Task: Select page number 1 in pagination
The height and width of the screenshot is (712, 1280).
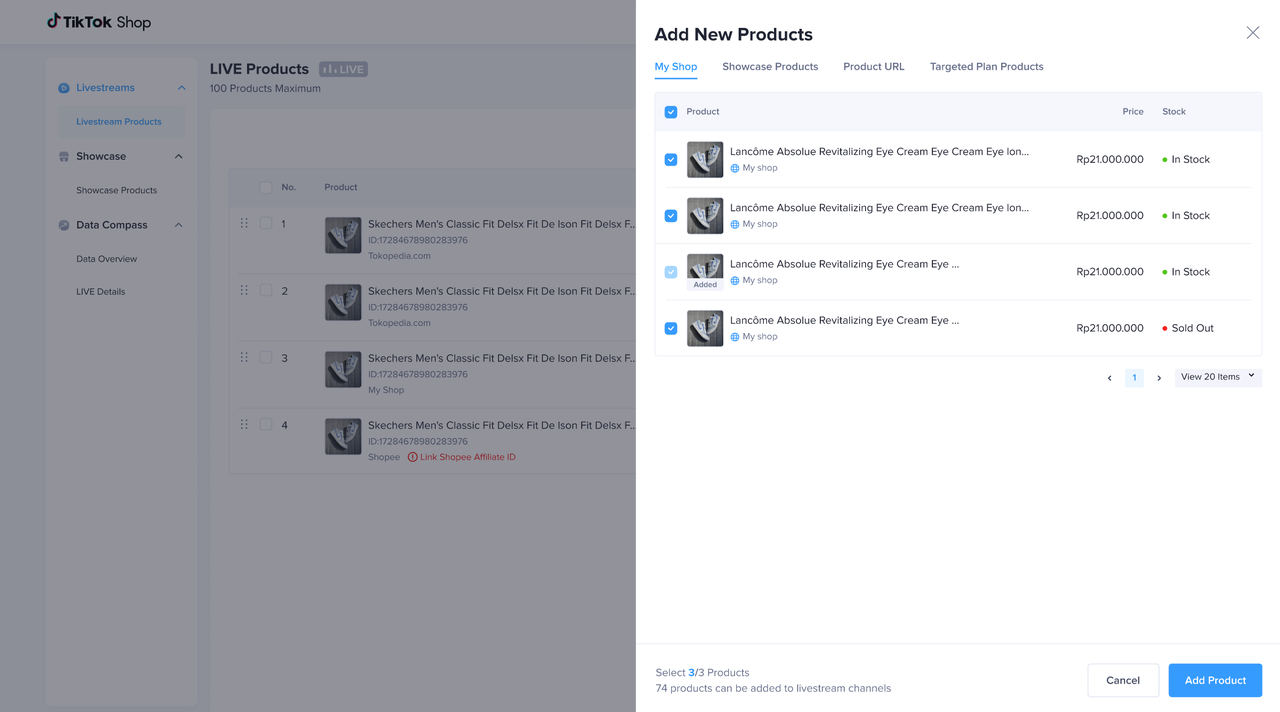Action: tap(1134, 378)
